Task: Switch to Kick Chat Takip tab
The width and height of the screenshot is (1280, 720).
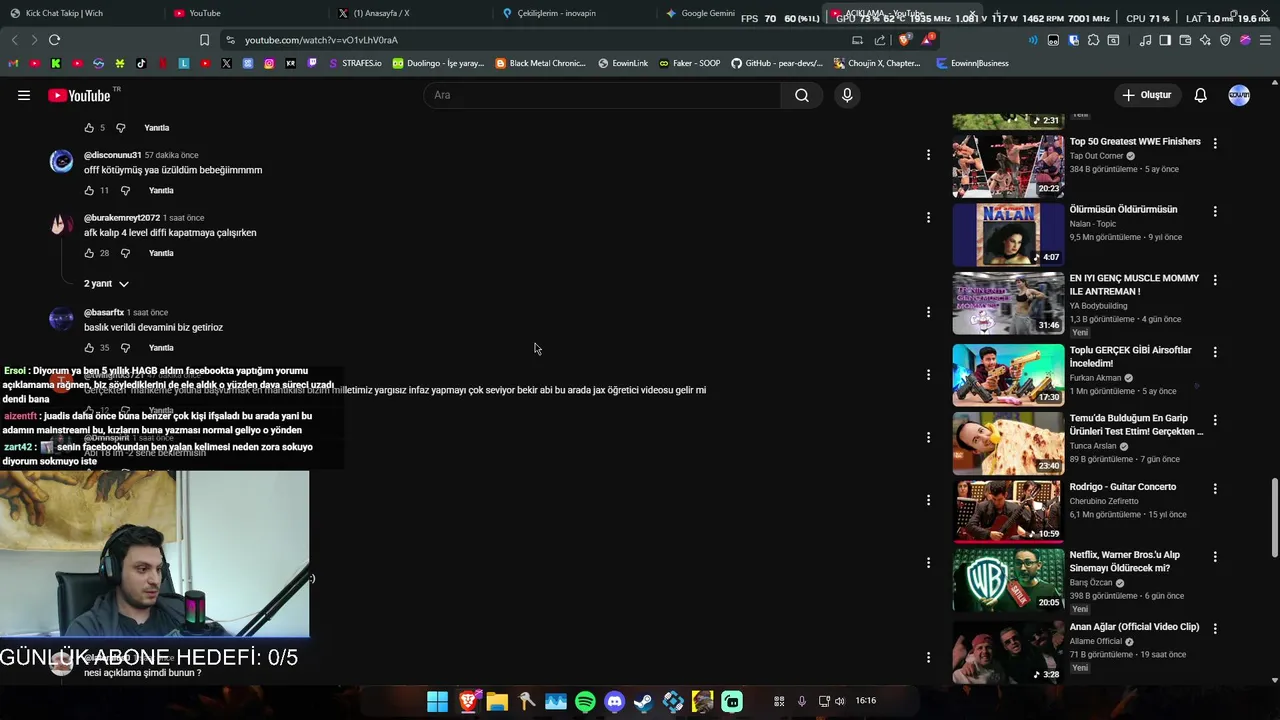Action: [80, 13]
